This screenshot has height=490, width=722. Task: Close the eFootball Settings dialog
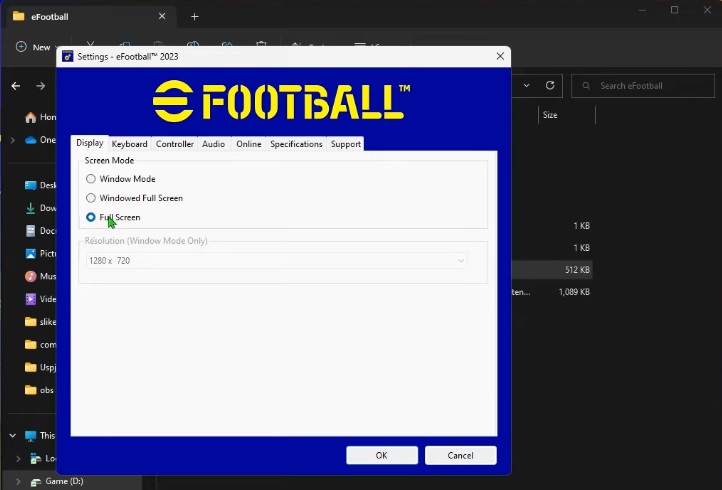point(500,56)
